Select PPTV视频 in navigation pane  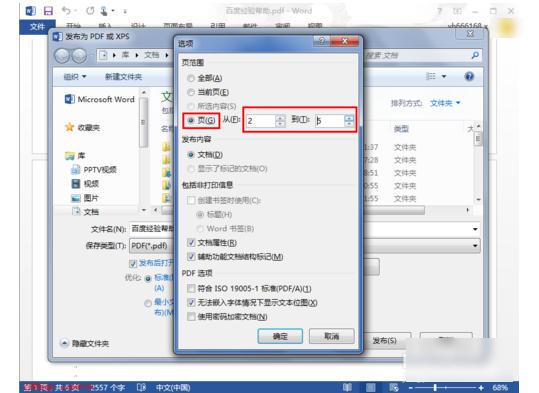(x=94, y=170)
